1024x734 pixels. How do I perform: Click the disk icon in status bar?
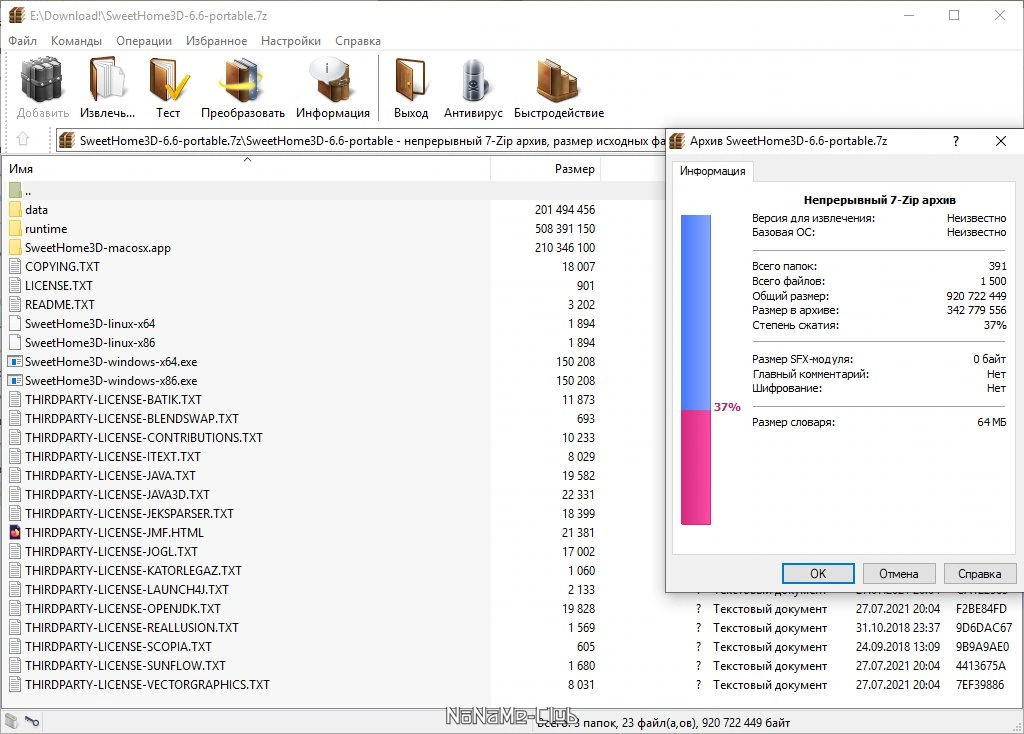11,721
